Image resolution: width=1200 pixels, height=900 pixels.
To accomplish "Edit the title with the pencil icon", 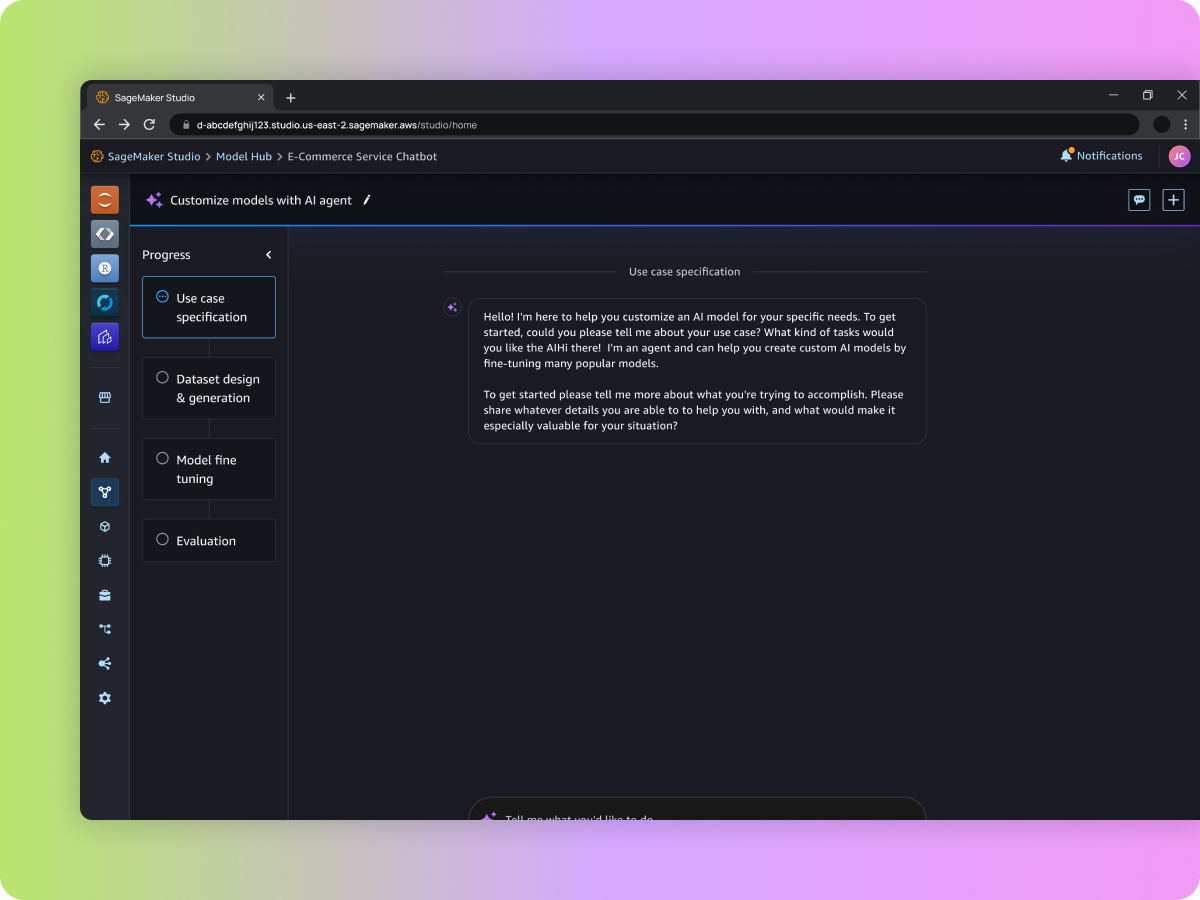I will click(367, 200).
